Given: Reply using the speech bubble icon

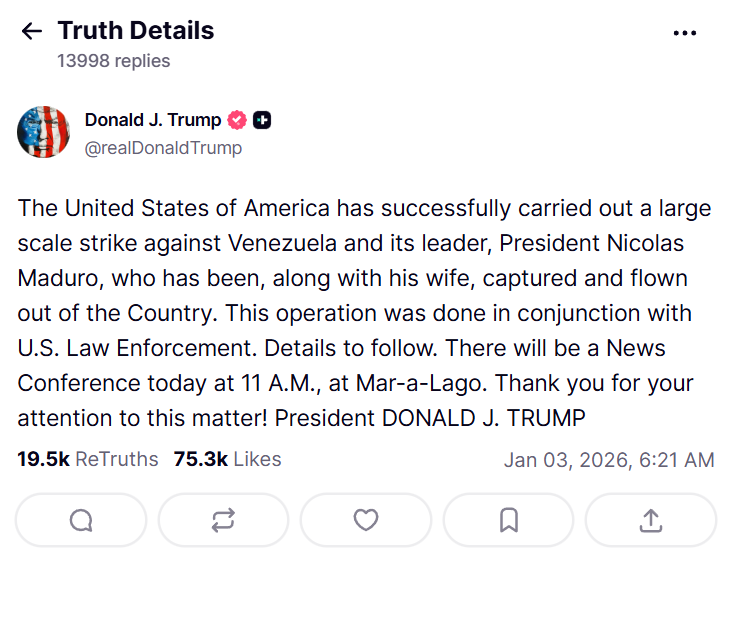Looking at the screenshot, I should (81, 520).
